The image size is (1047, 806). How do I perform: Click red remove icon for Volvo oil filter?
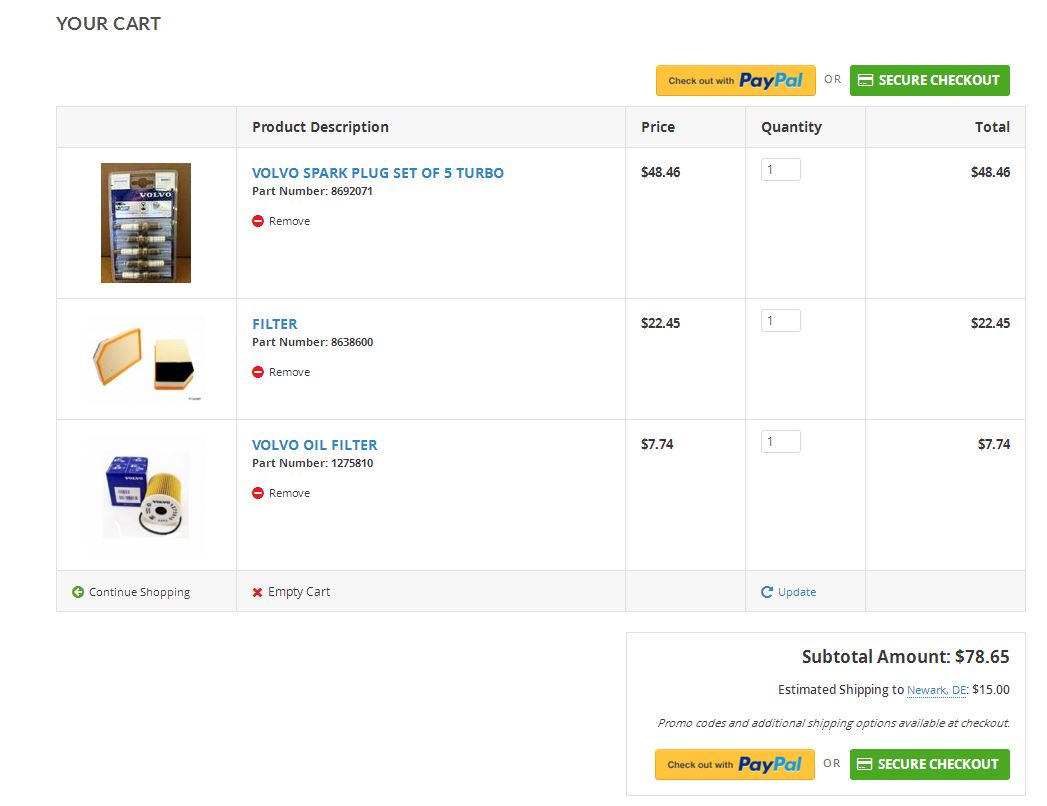(258, 493)
